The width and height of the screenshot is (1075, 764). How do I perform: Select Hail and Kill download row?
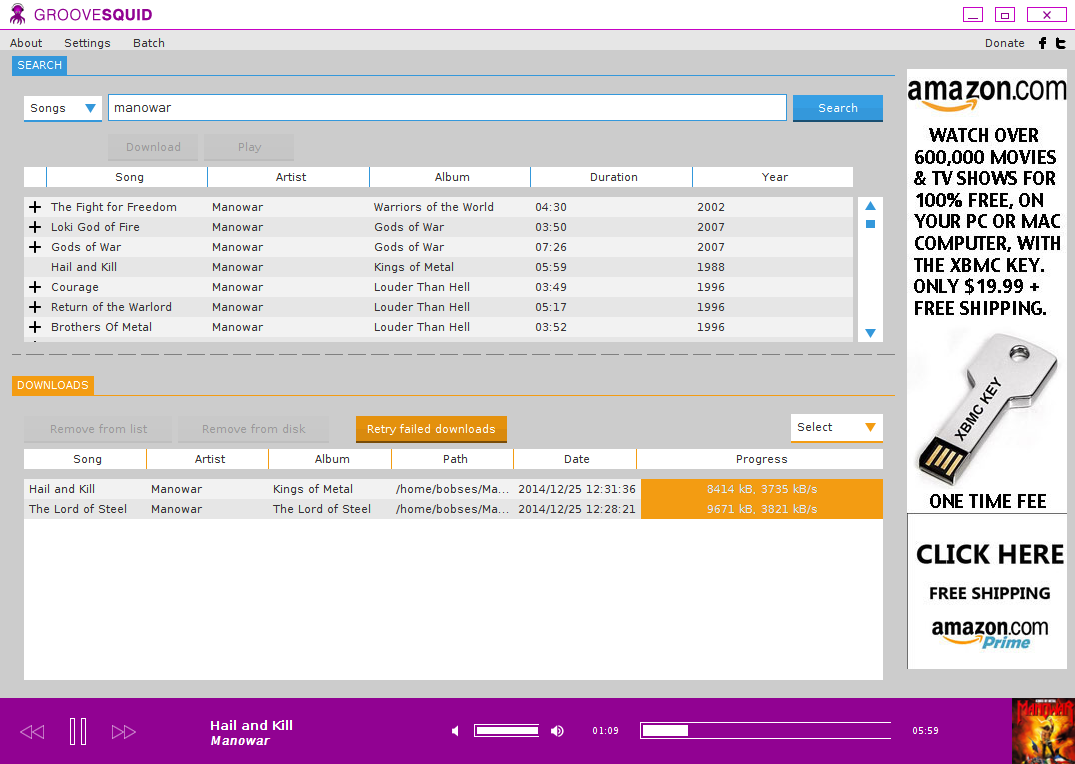tap(453, 489)
